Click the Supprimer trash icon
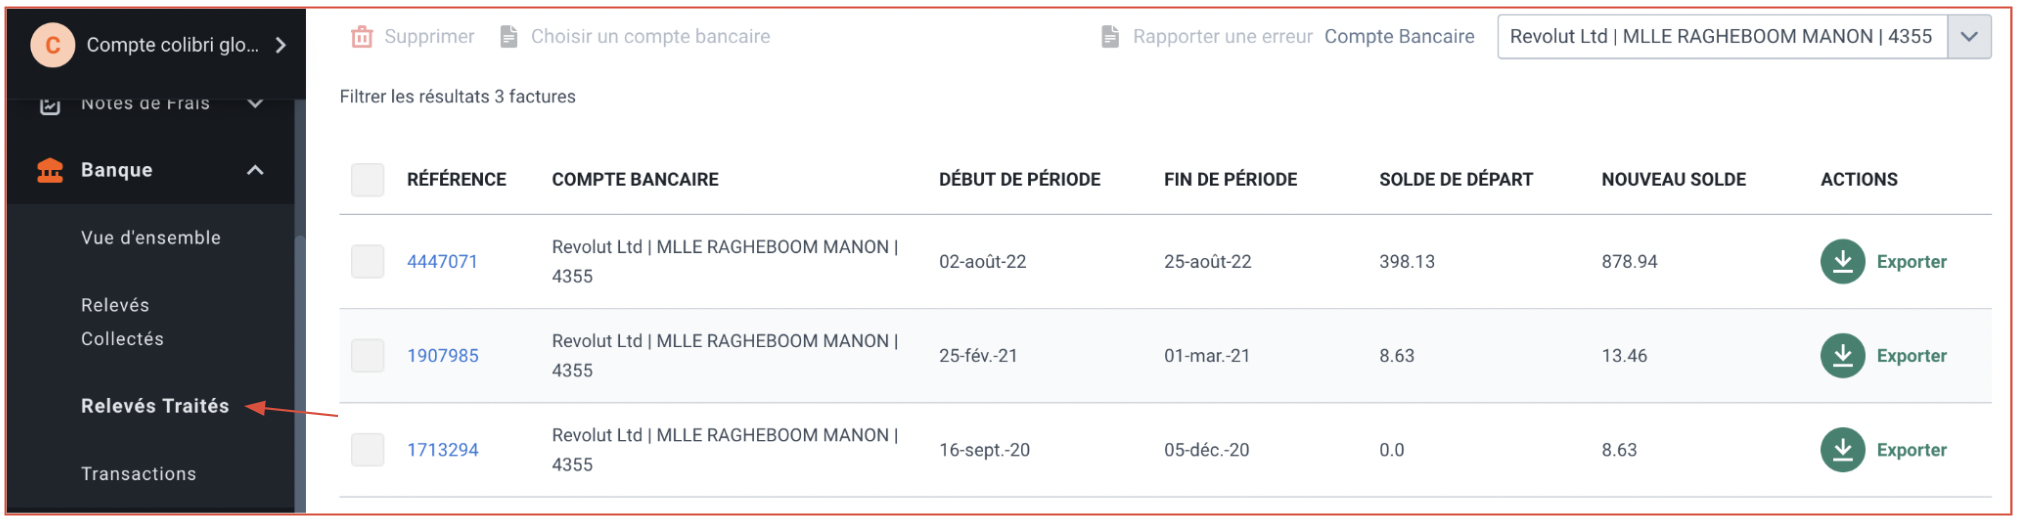 pyautogui.click(x=361, y=37)
